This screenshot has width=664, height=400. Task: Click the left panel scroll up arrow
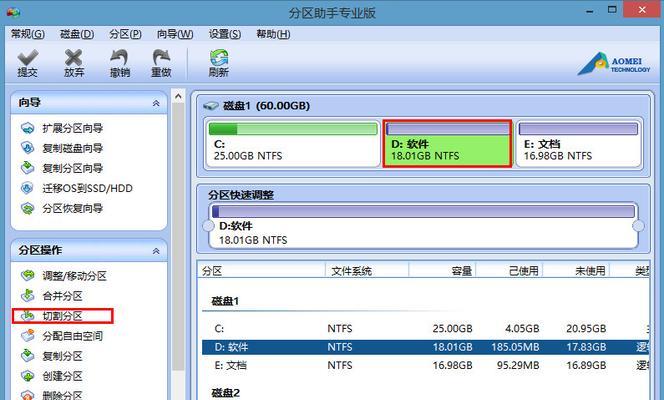(x=178, y=97)
